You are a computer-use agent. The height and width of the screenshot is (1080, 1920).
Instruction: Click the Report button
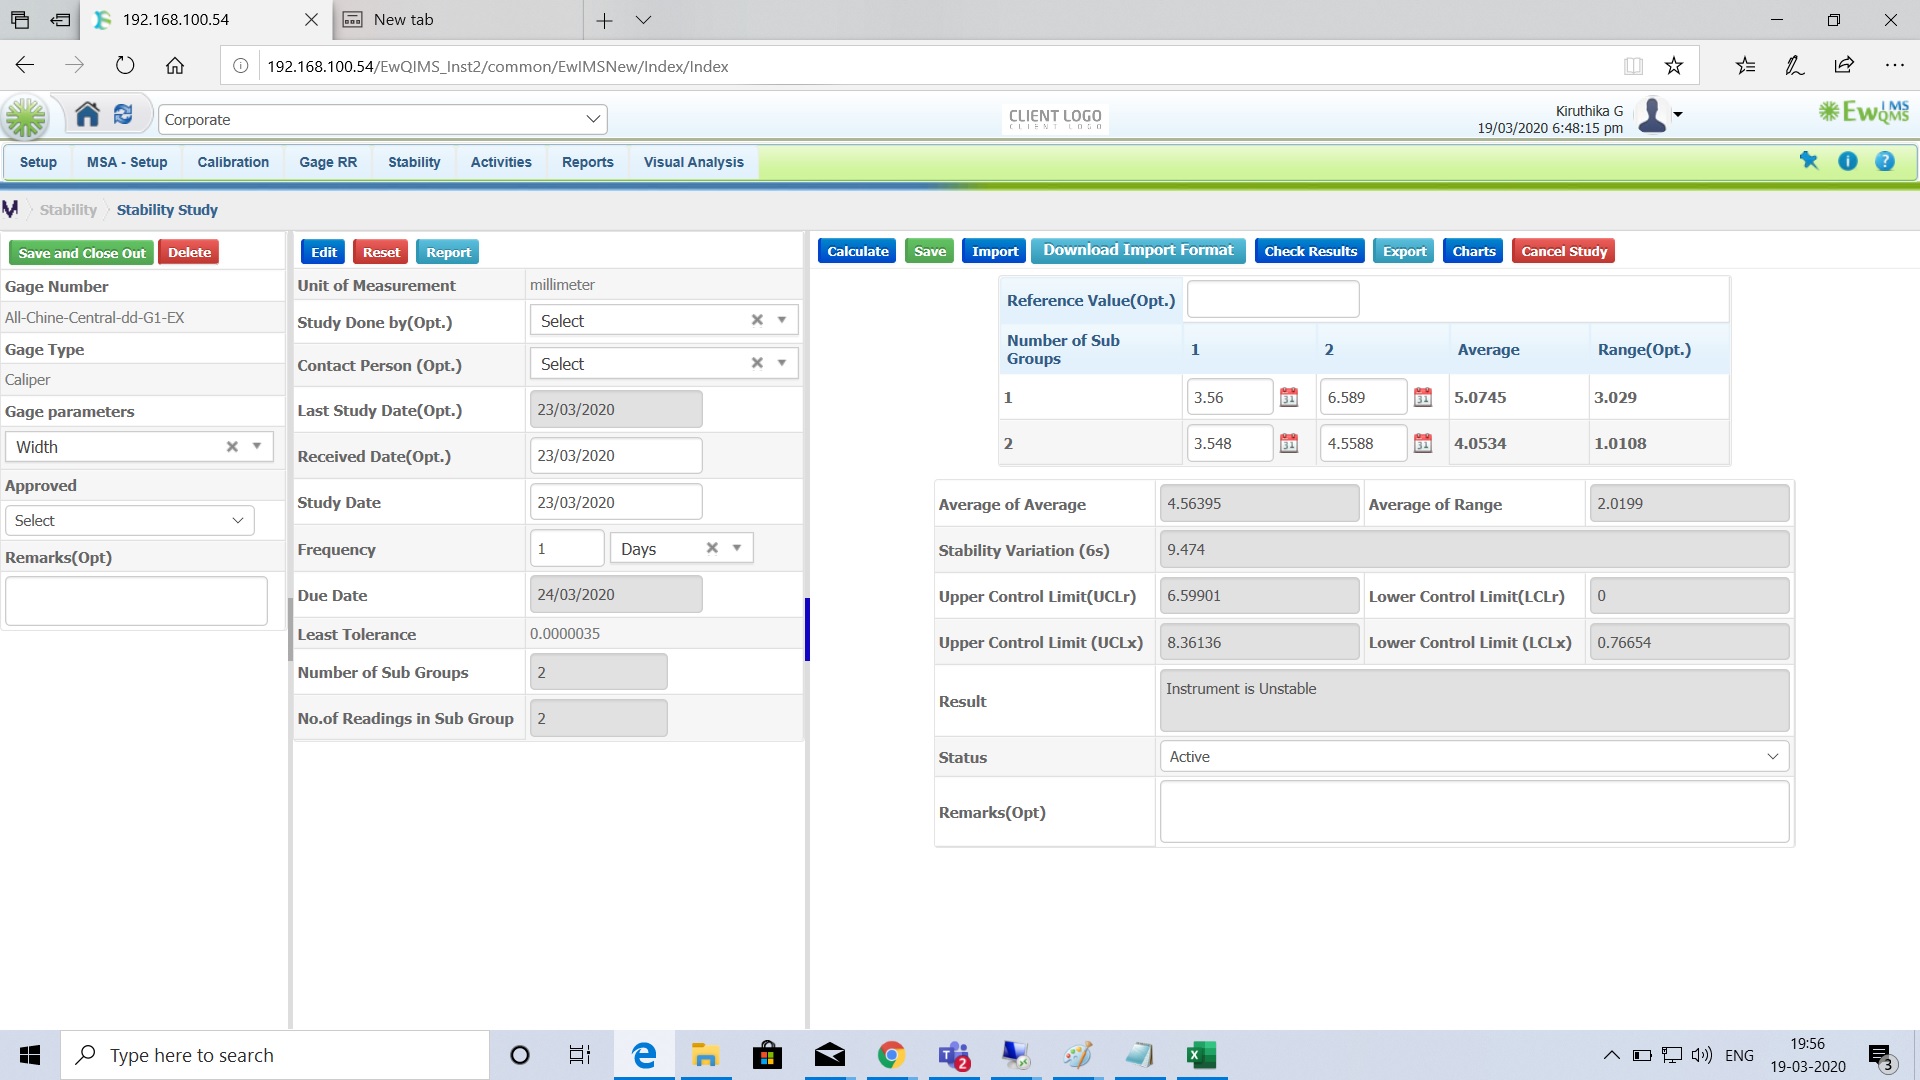click(448, 252)
